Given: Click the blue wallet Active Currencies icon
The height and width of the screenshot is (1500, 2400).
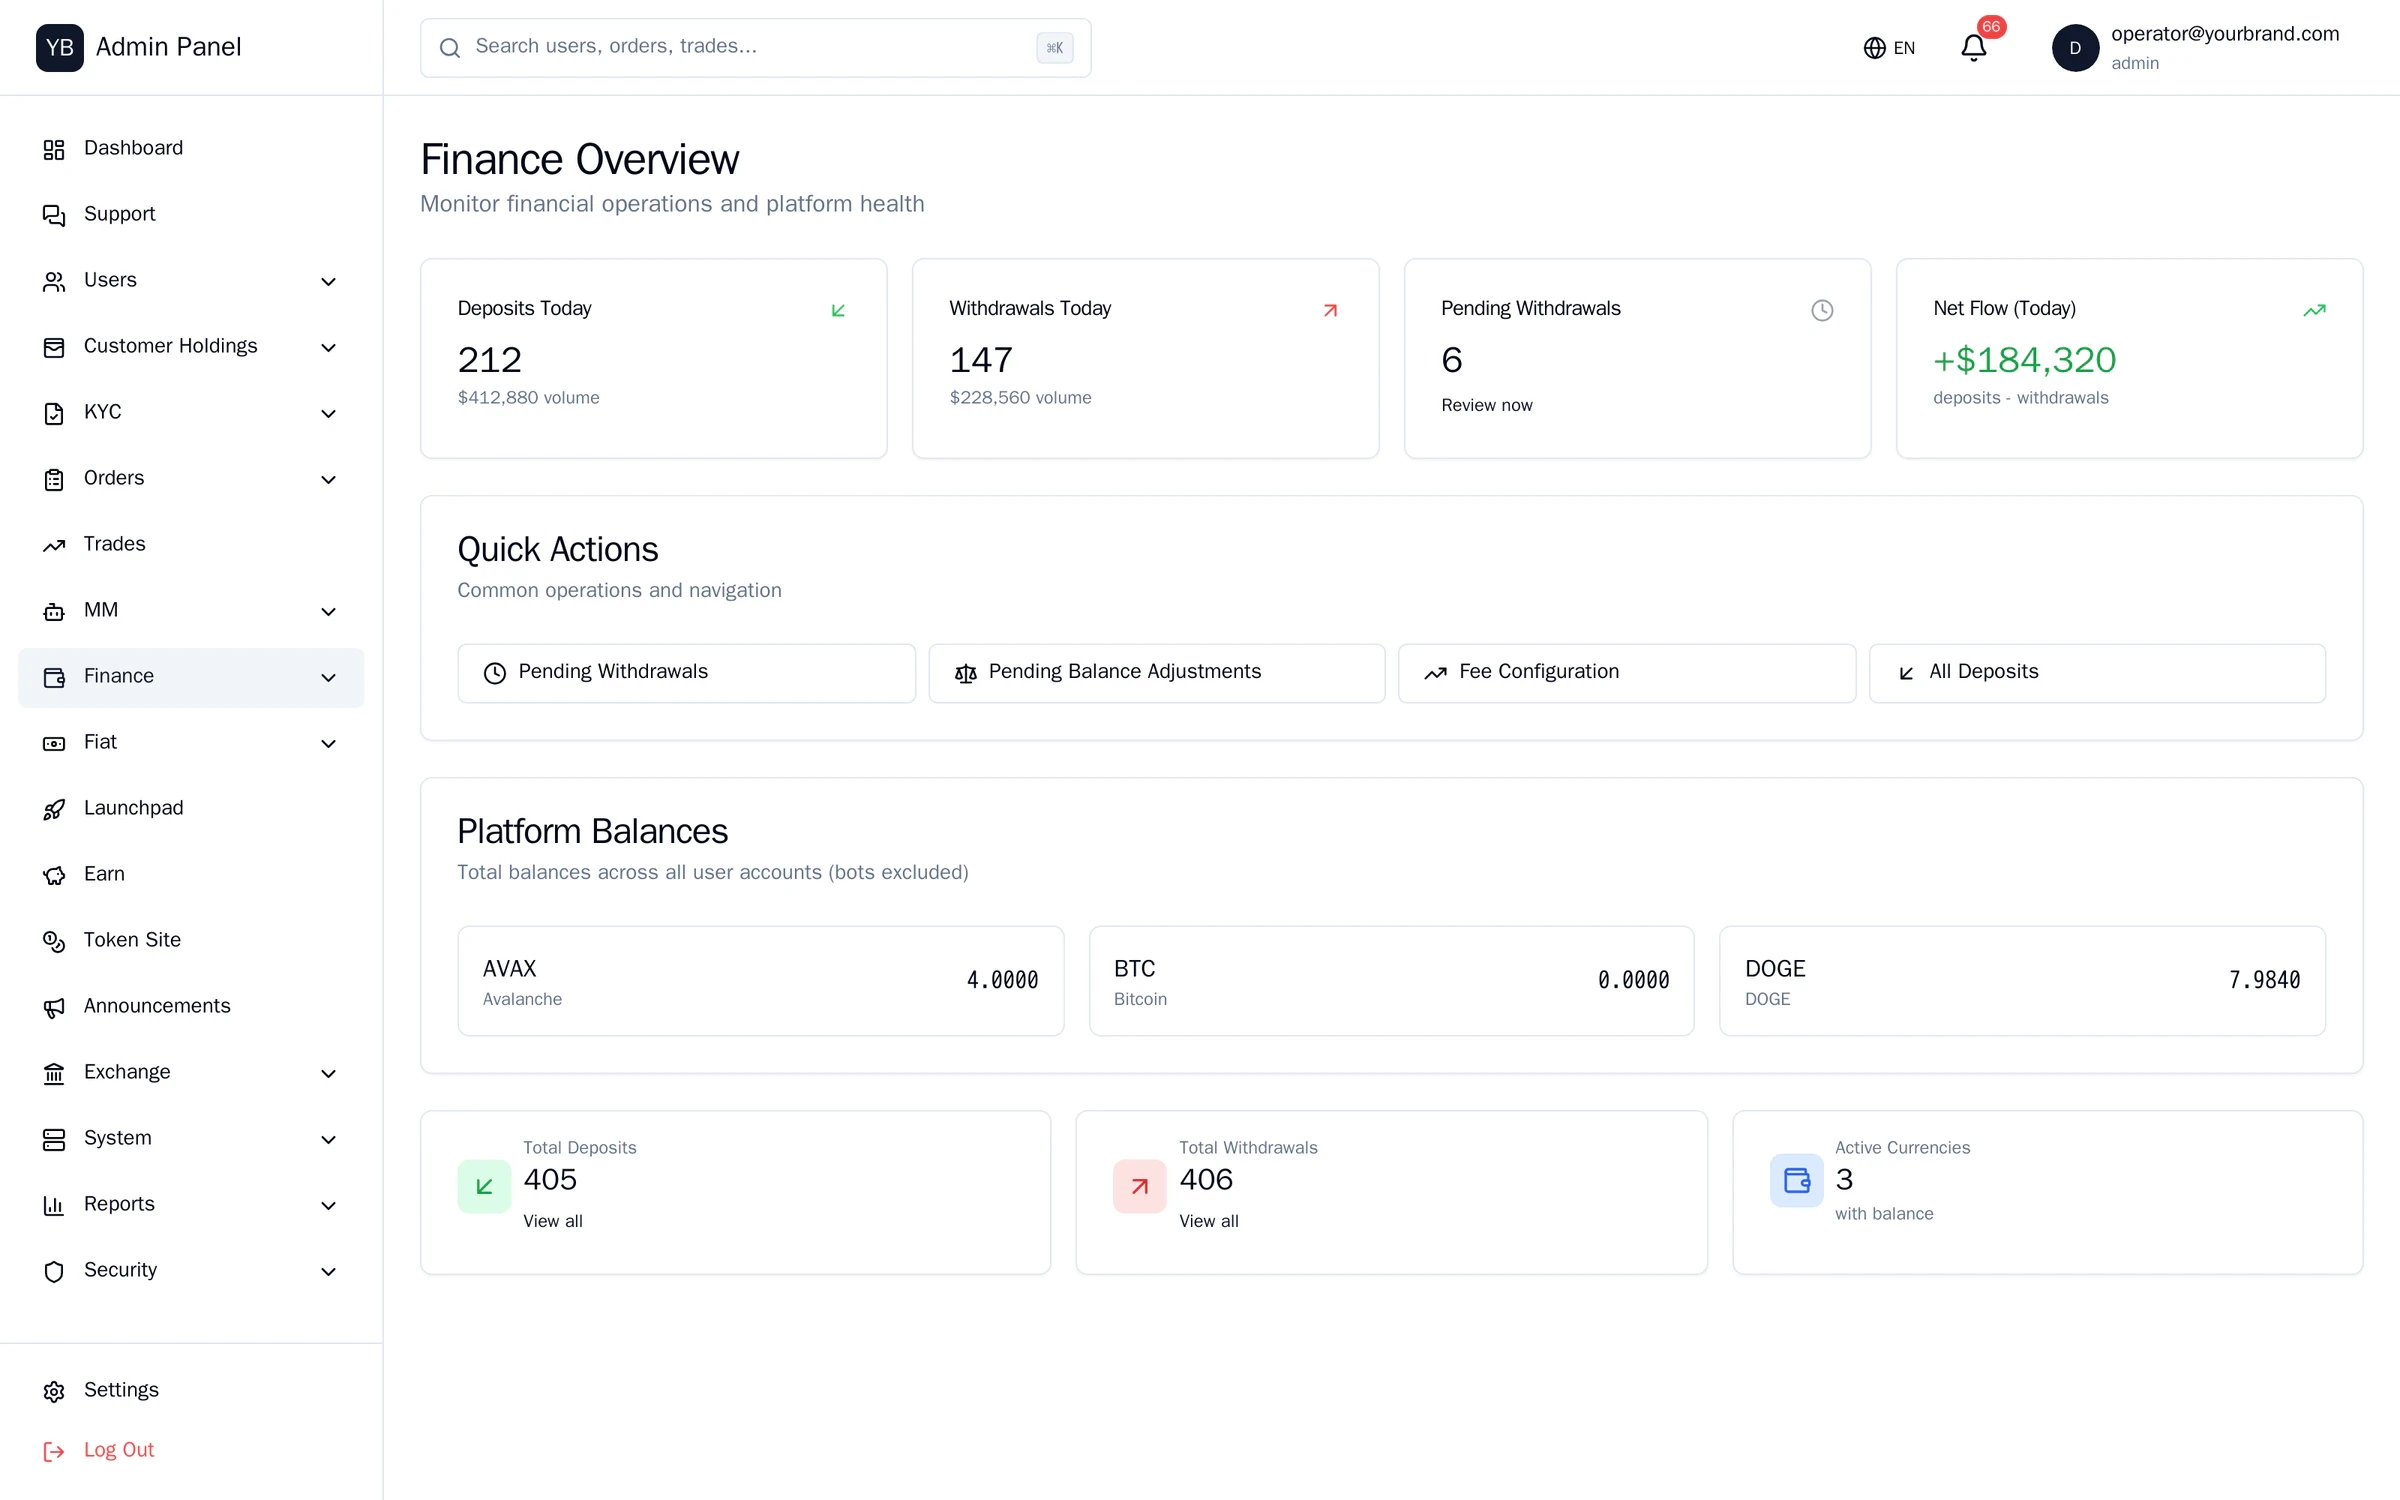Looking at the screenshot, I should point(1796,1180).
